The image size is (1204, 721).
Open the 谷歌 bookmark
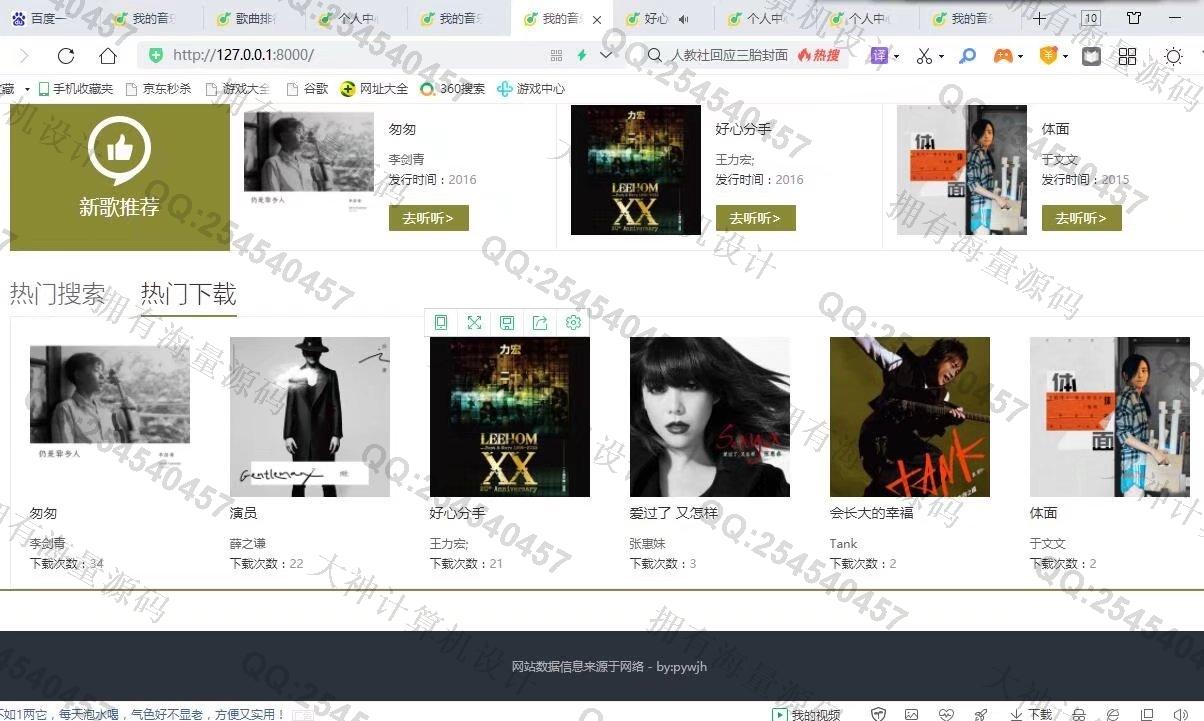307,89
